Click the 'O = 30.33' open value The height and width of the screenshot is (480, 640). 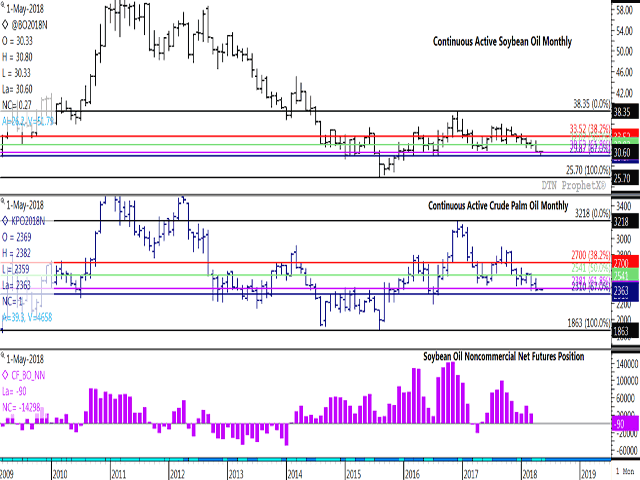17,41
